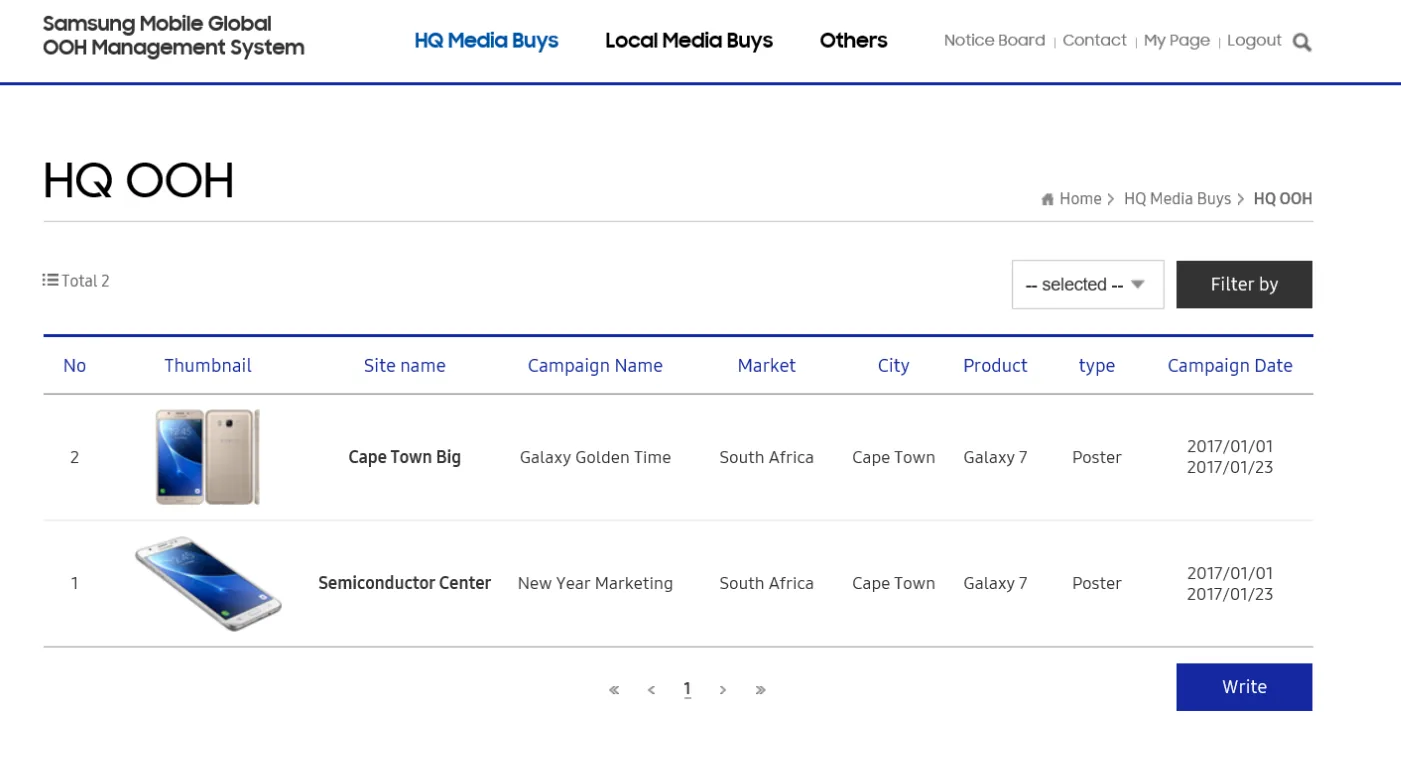Click the City column header
The height and width of the screenshot is (757, 1401).
coord(893,366)
